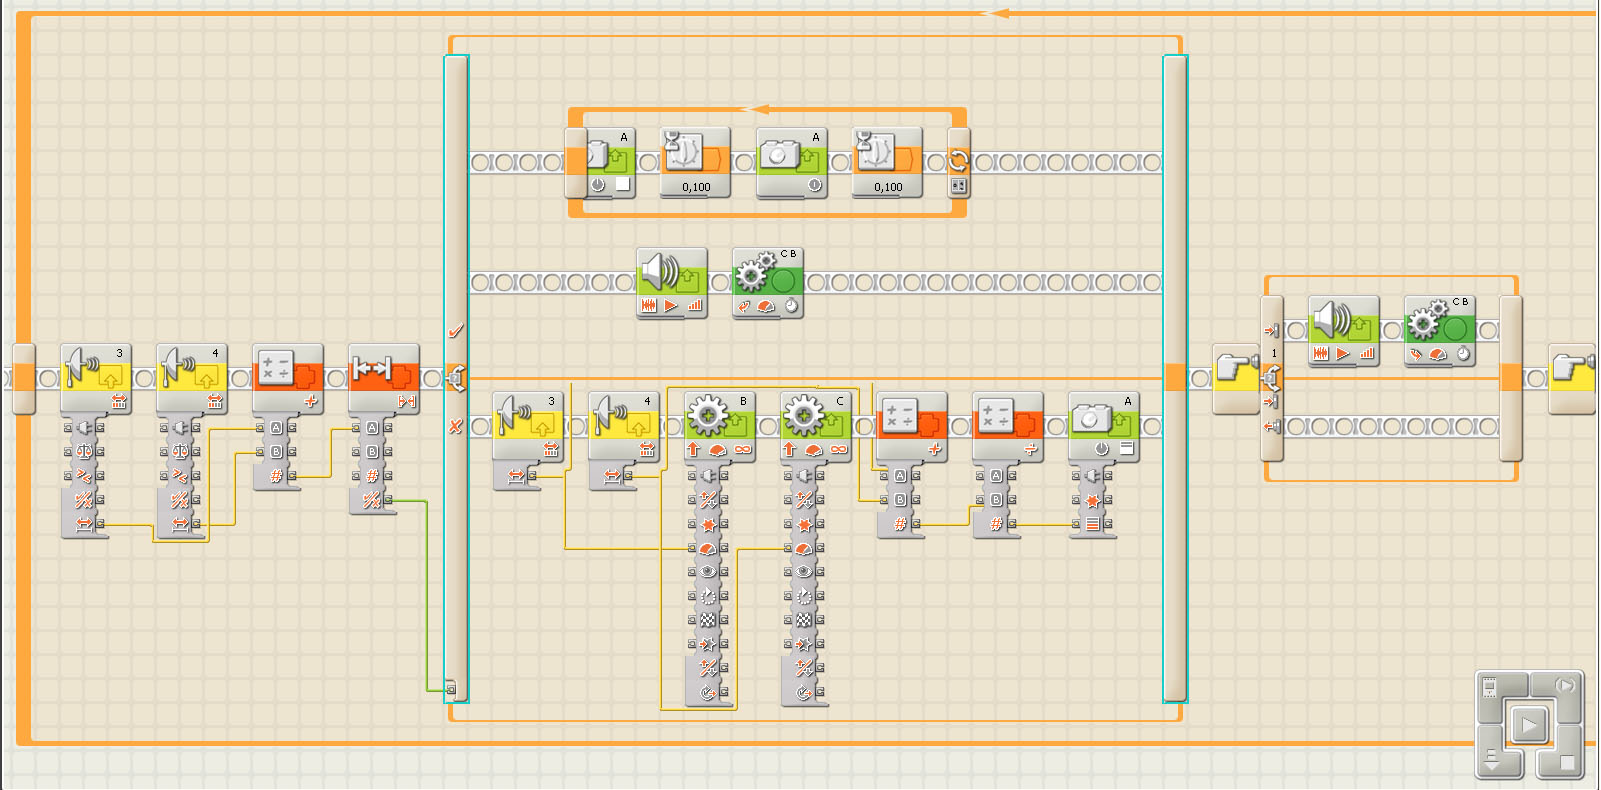Viewport: 1601px width, 790px height.
Task: Select the Math block right after Motor C
Action: (x=912, y=426)
